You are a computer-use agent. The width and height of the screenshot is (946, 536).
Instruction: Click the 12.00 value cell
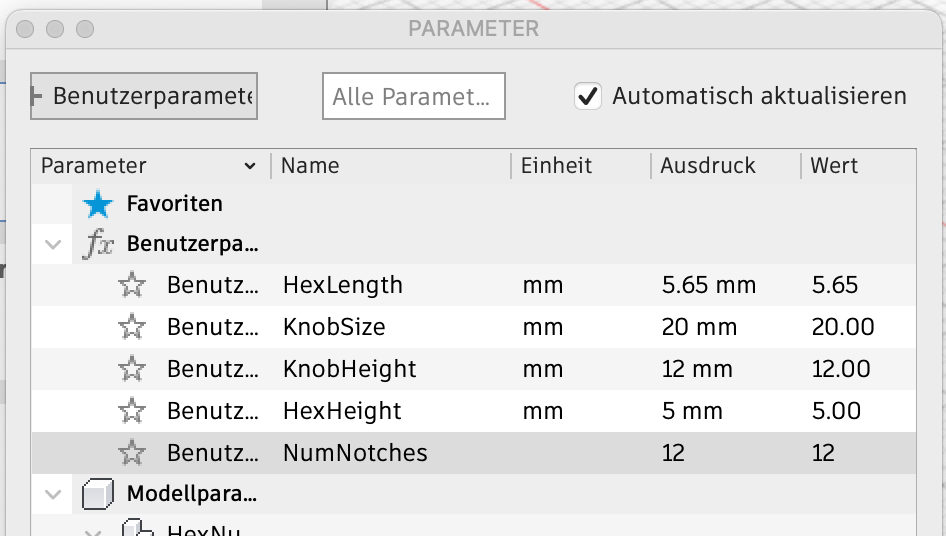[x=841, y=369]
